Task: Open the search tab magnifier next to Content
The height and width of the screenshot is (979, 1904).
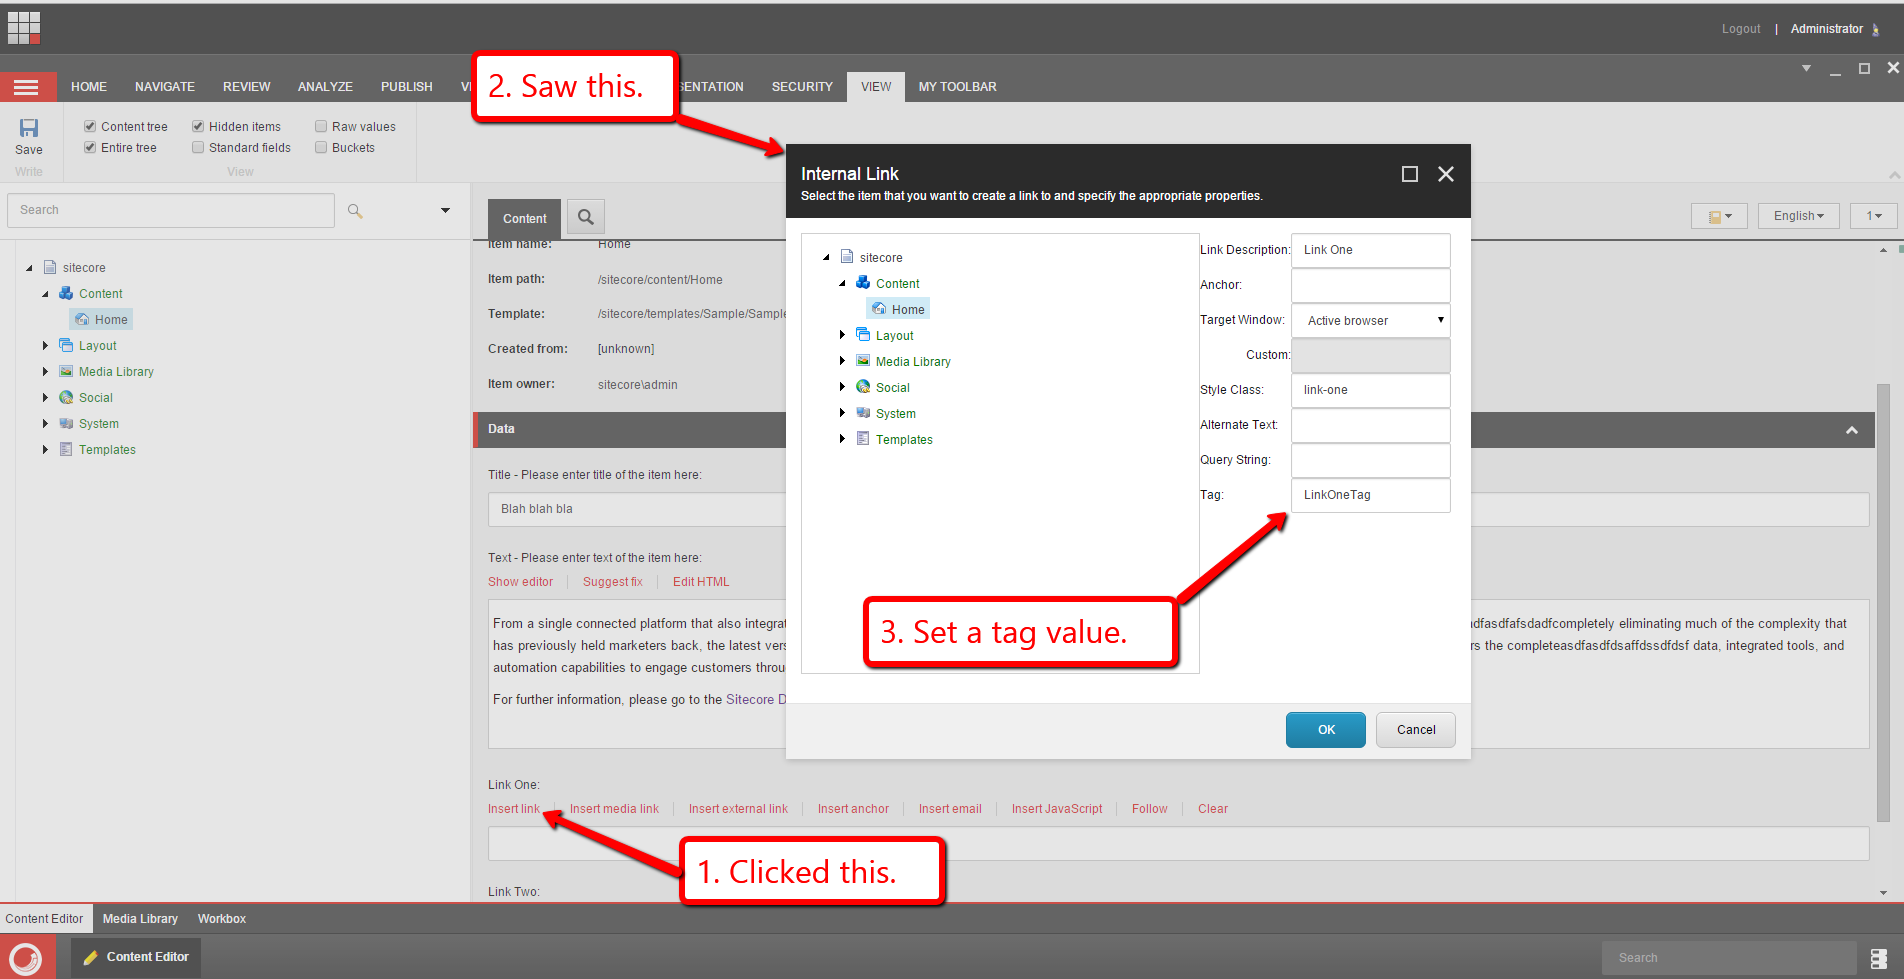Action: point(586,217)
